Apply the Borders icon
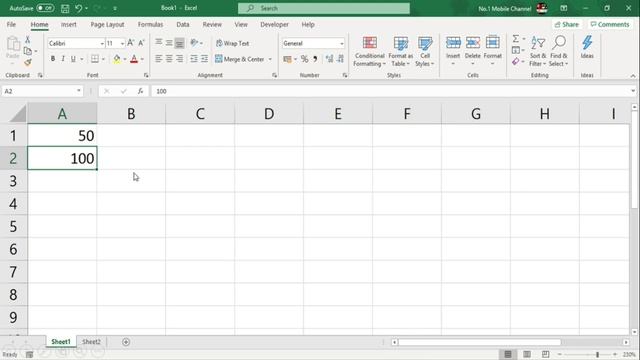Viewport: 640px width, 360px height. tap(95, 59)
